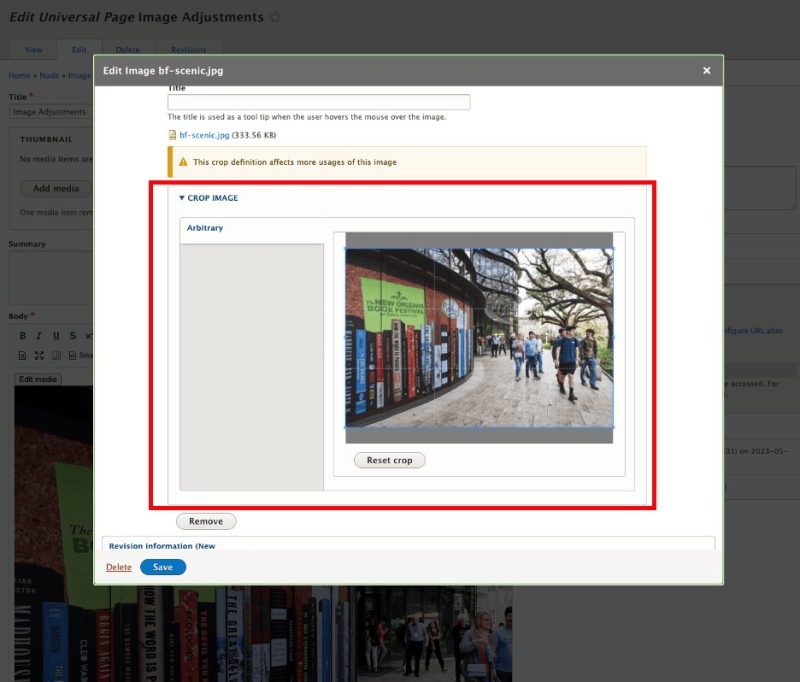Click the page Title field with Image Adjustments
The image size is (800, 682).
pyautogui.click(x=51, y=112)
